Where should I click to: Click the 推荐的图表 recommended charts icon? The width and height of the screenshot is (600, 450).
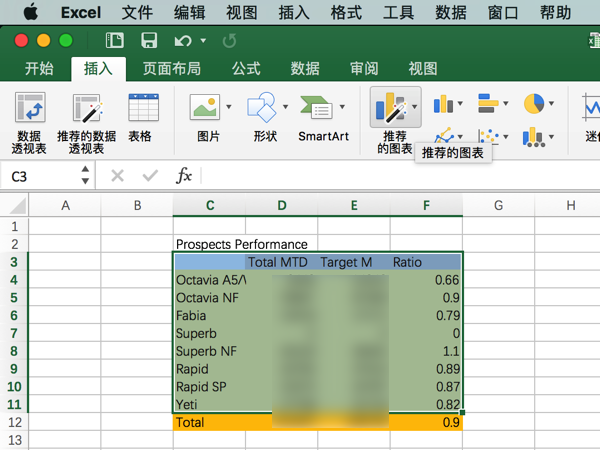(x=391, y=107)
